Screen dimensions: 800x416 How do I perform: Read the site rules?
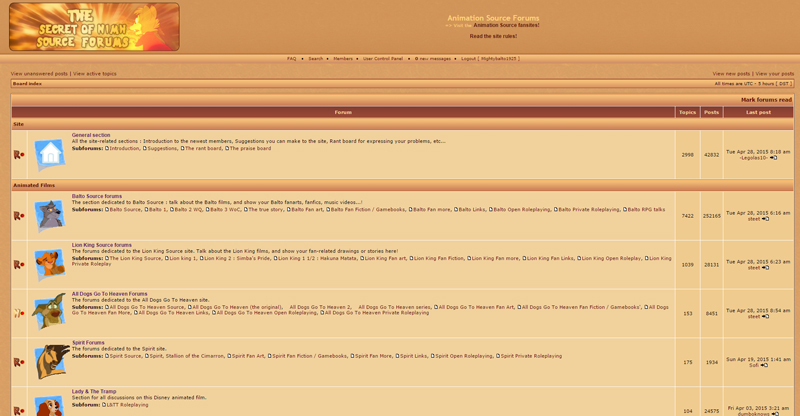[x=493, y=36]
